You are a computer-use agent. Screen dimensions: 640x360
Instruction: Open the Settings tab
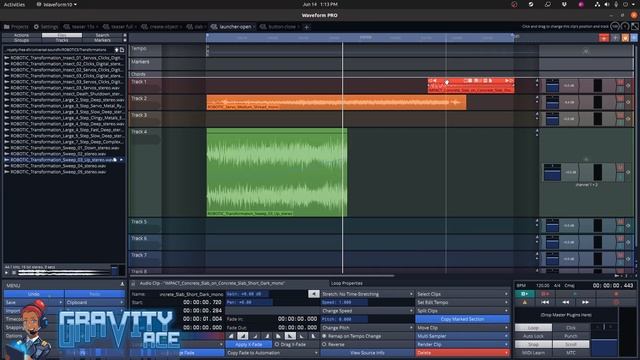coord(46,27)
